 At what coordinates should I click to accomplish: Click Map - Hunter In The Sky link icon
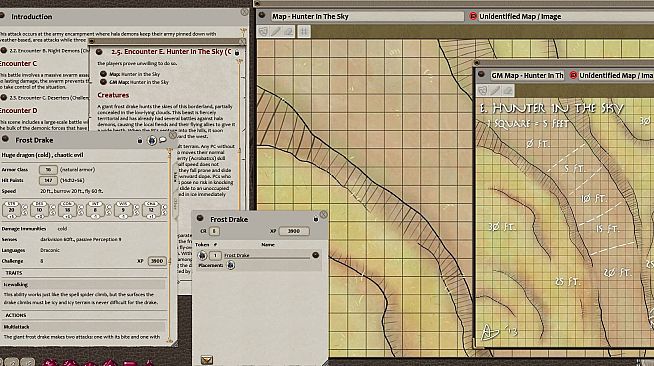pos(262,16)
